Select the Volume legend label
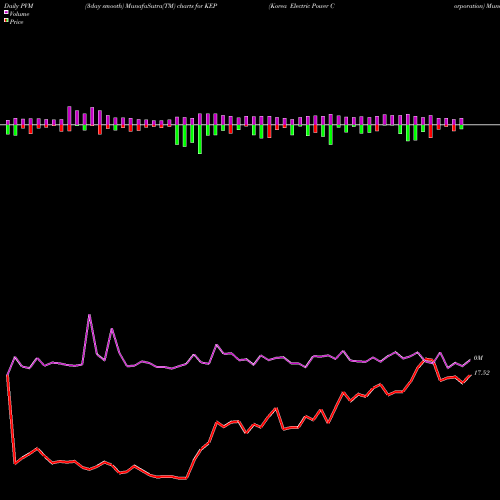The image size is (500, 500). pos(19,14)
